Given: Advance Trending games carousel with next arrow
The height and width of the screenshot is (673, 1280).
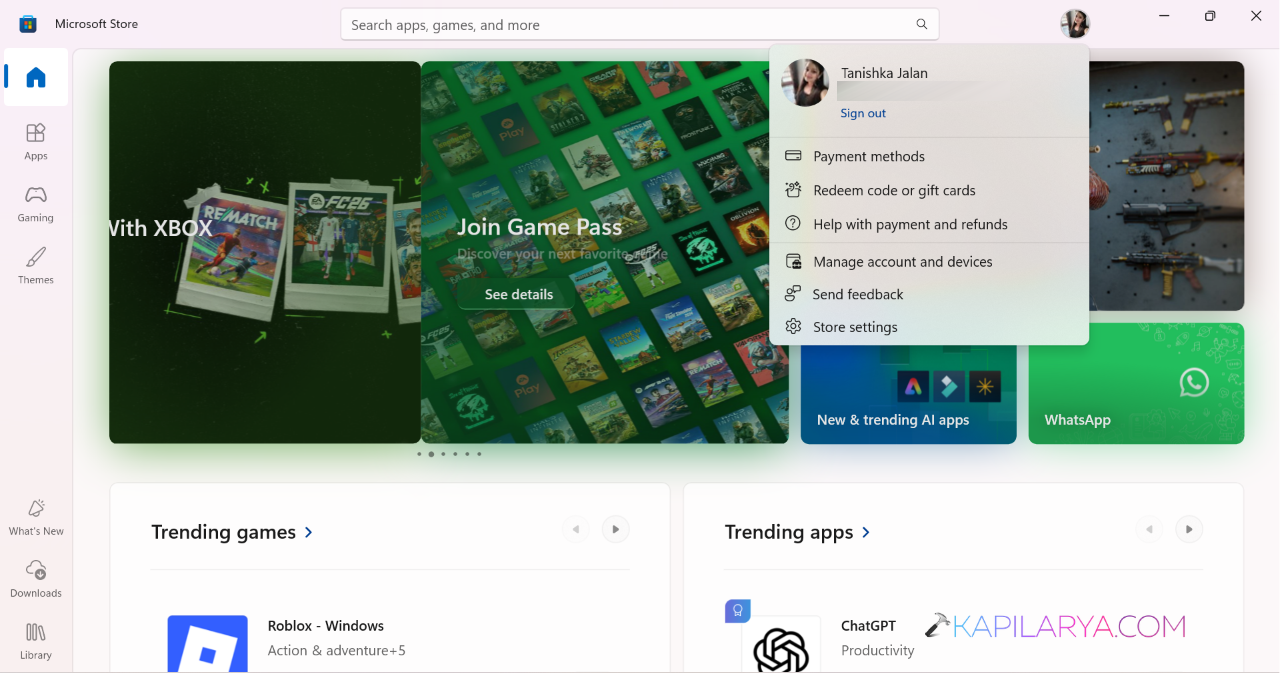Looking at the screenshot, I should (x=616, y=529).
